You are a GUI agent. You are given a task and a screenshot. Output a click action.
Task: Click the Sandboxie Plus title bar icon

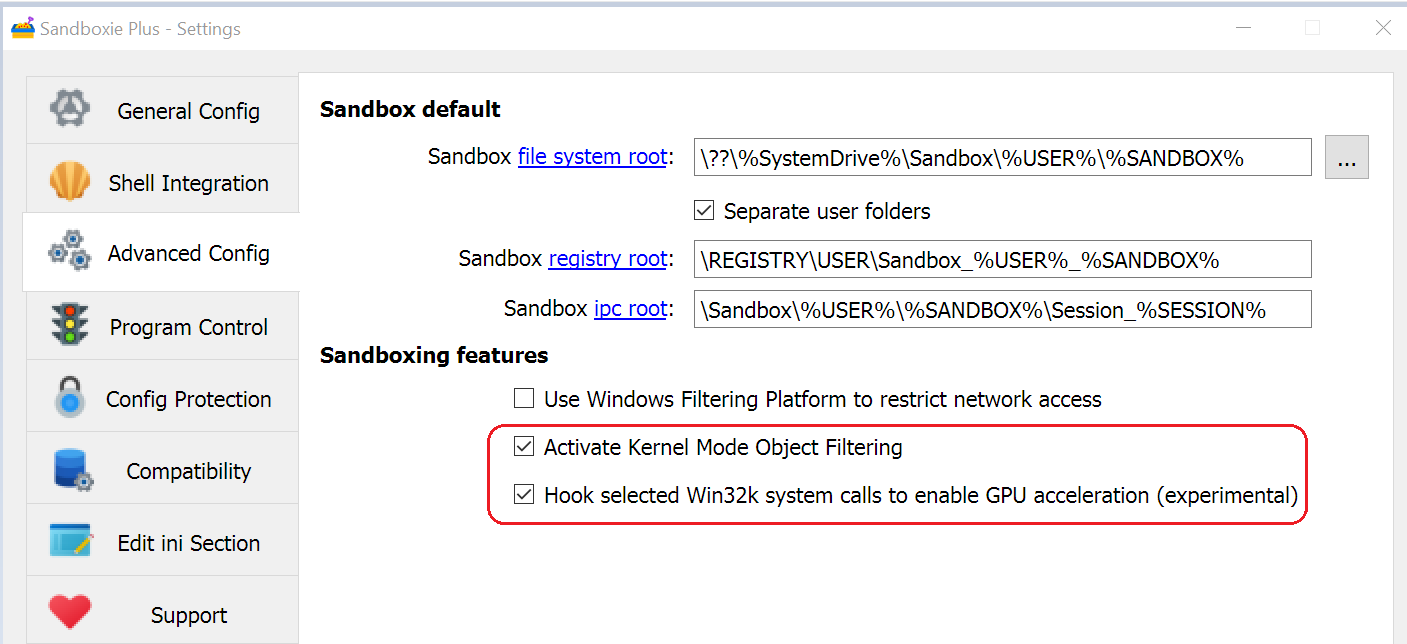(x=22, y=28)
